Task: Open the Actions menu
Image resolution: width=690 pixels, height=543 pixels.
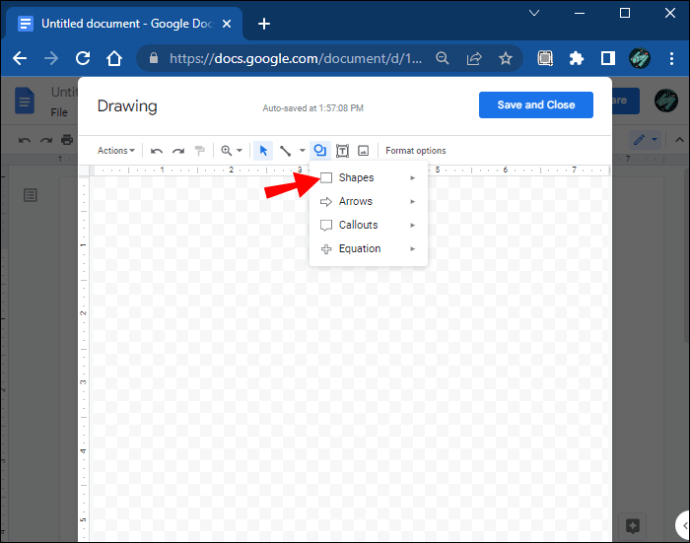Action: [x=116, y=150]
